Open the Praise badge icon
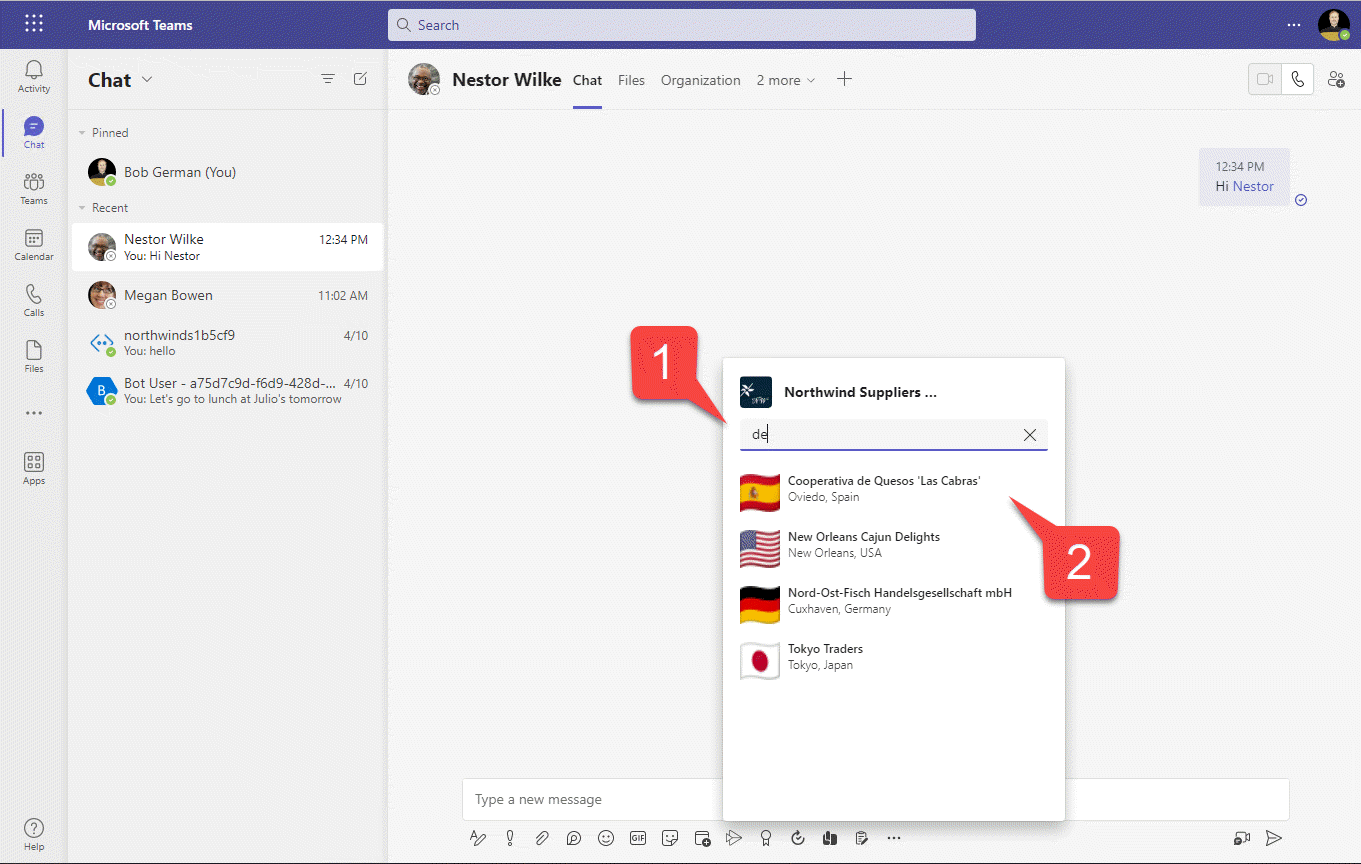The height and width of the screenshot is (864, 1361). pyautogui.click(x=766, y=838)
